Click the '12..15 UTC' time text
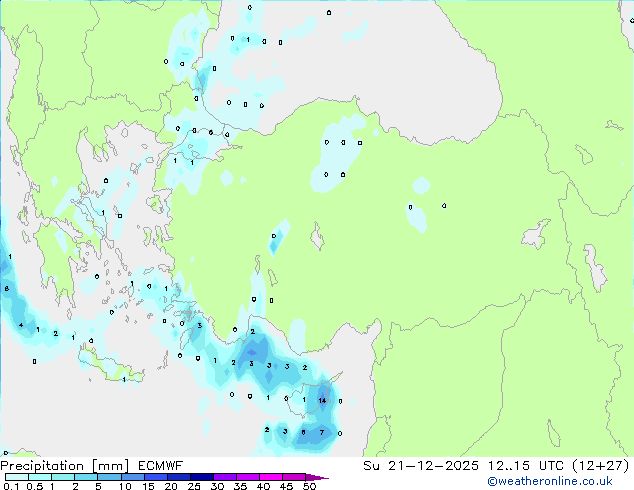 pos(526,466)
